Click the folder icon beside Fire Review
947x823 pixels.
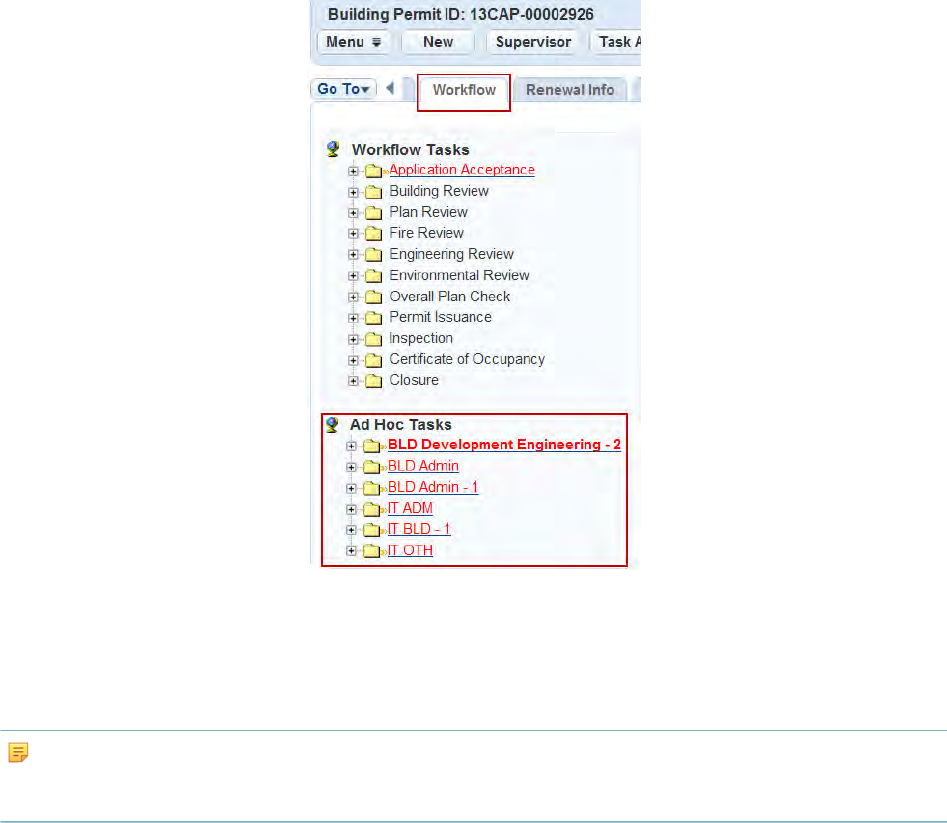coord(374,234)
